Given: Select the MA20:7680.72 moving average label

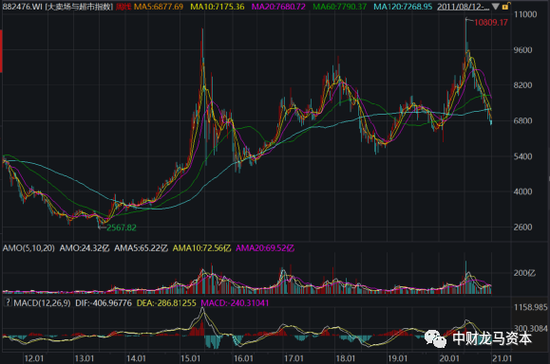Looking at the screenshot, I should coord(279,7).
